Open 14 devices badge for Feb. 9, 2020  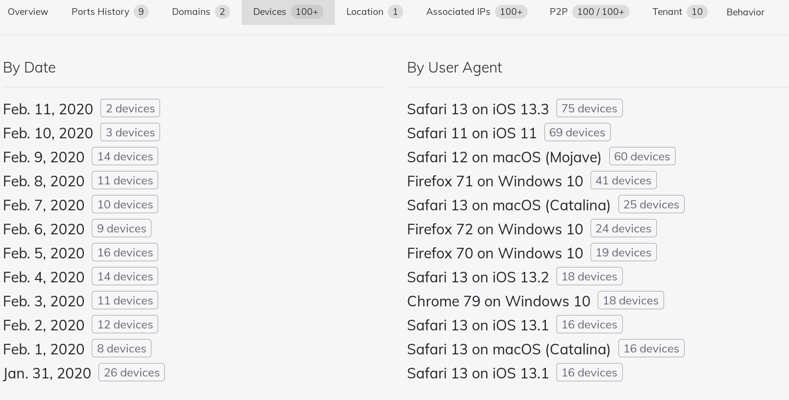click(x=125, y=156)
